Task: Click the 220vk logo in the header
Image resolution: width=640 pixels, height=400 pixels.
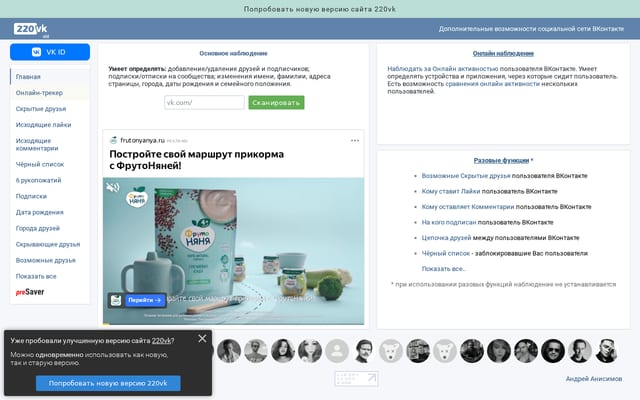Action: 31,29
